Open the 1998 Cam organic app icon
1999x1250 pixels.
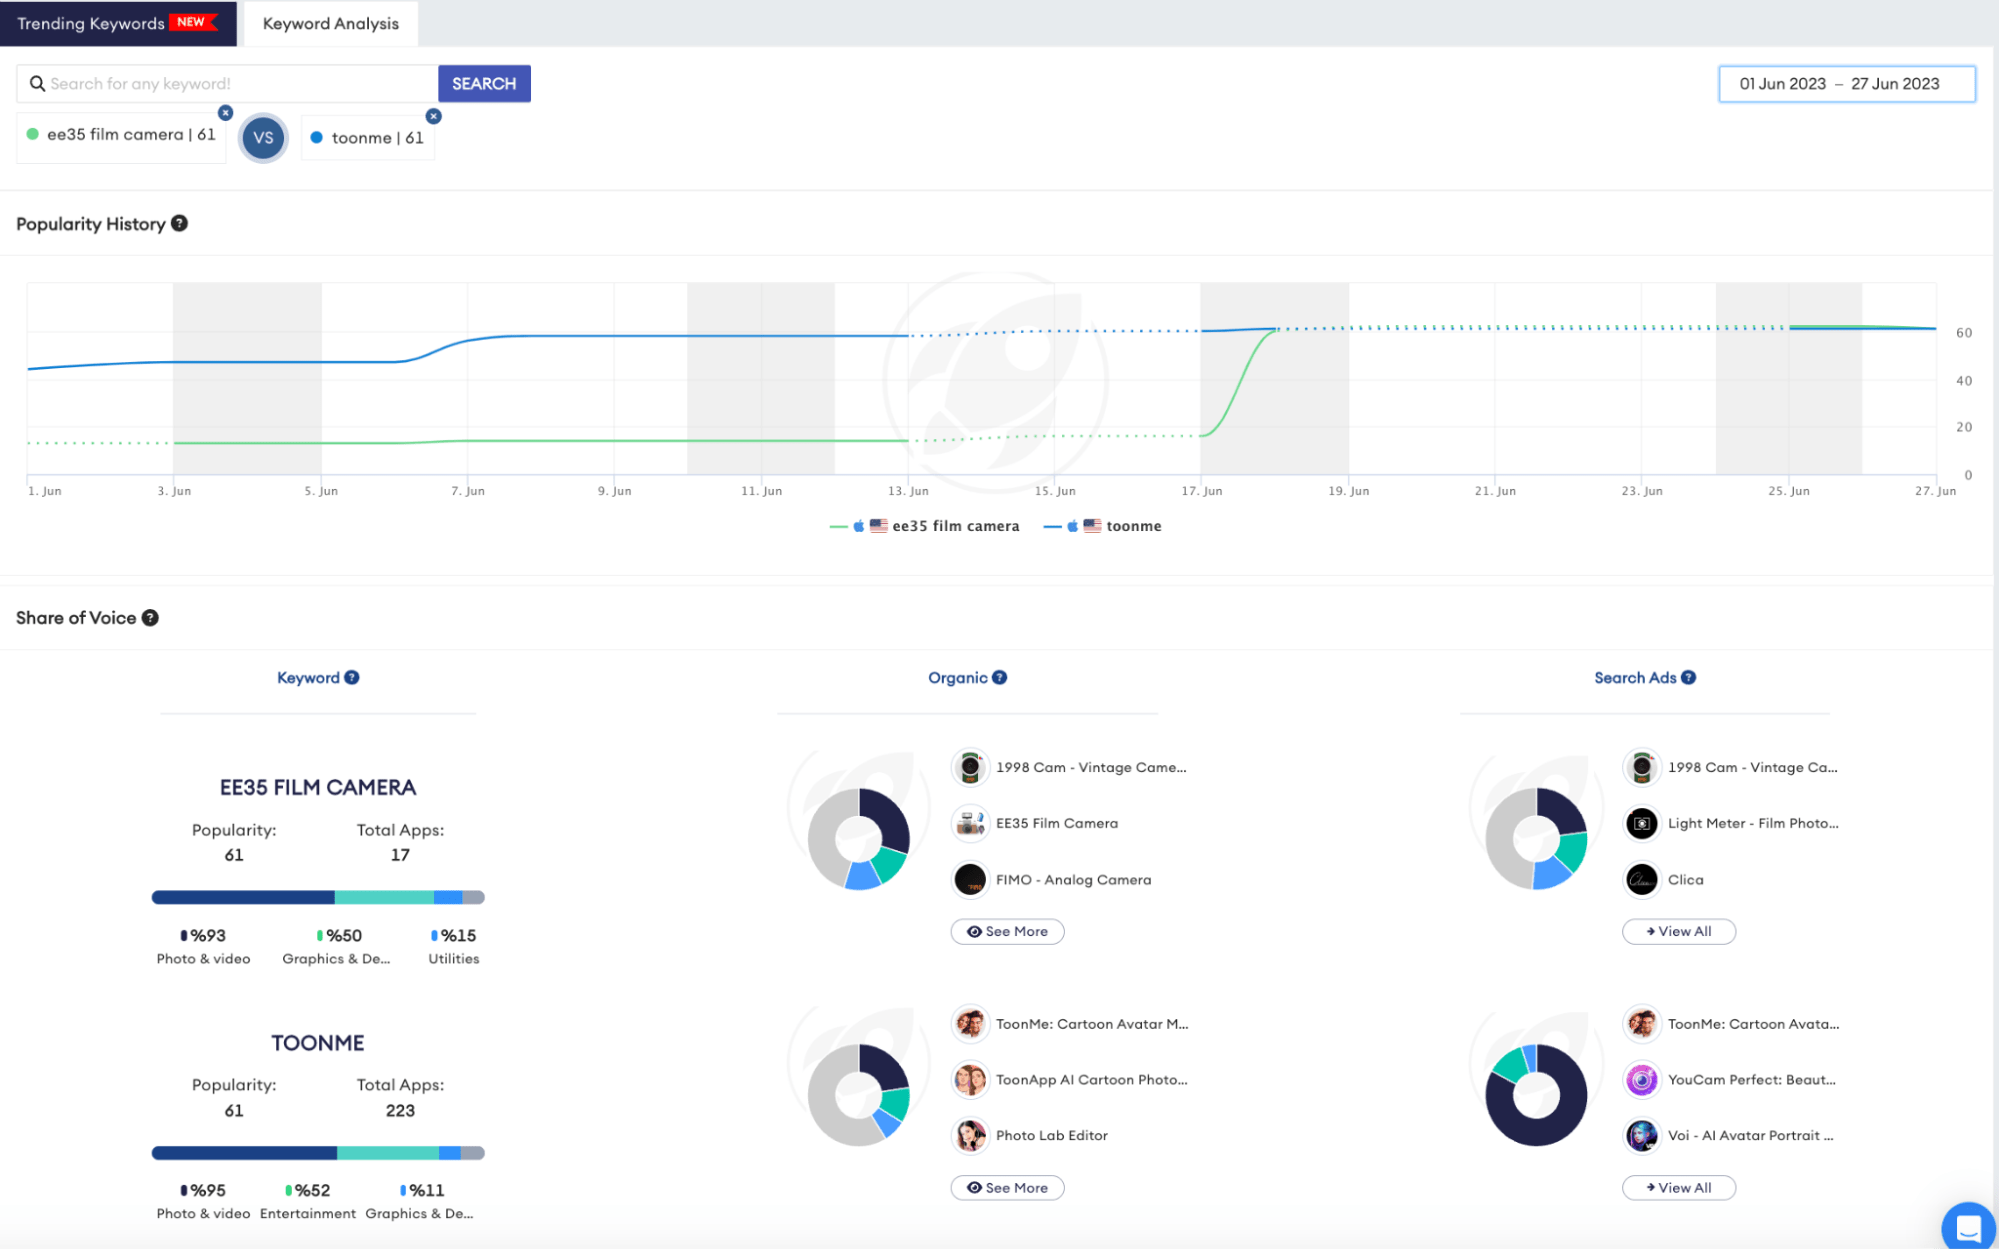[970, 768]
